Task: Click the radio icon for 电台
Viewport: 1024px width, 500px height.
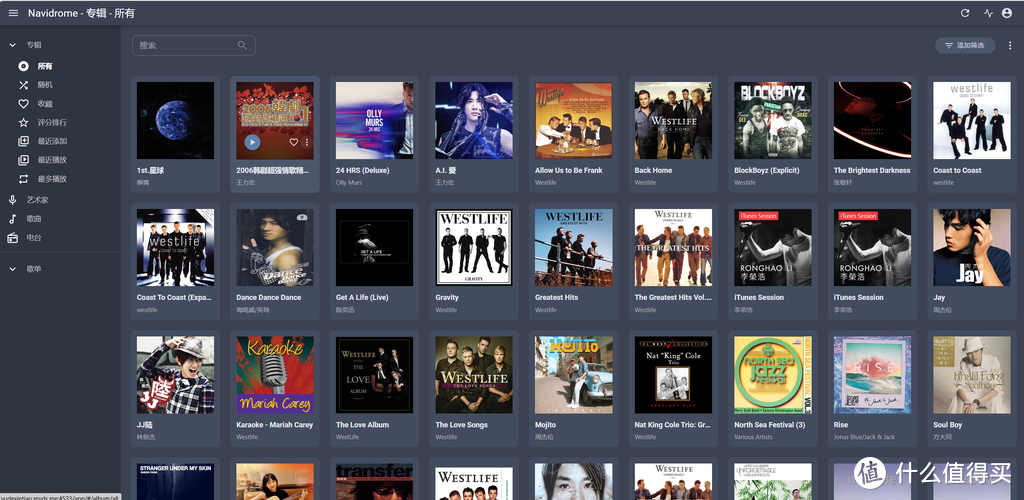Action: (x=12, y=238)
